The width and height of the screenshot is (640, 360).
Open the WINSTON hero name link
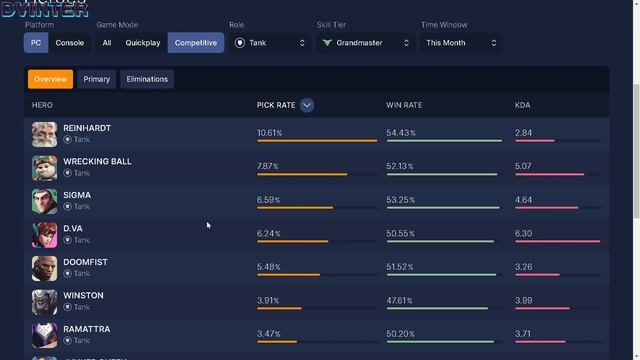[83, 296]
